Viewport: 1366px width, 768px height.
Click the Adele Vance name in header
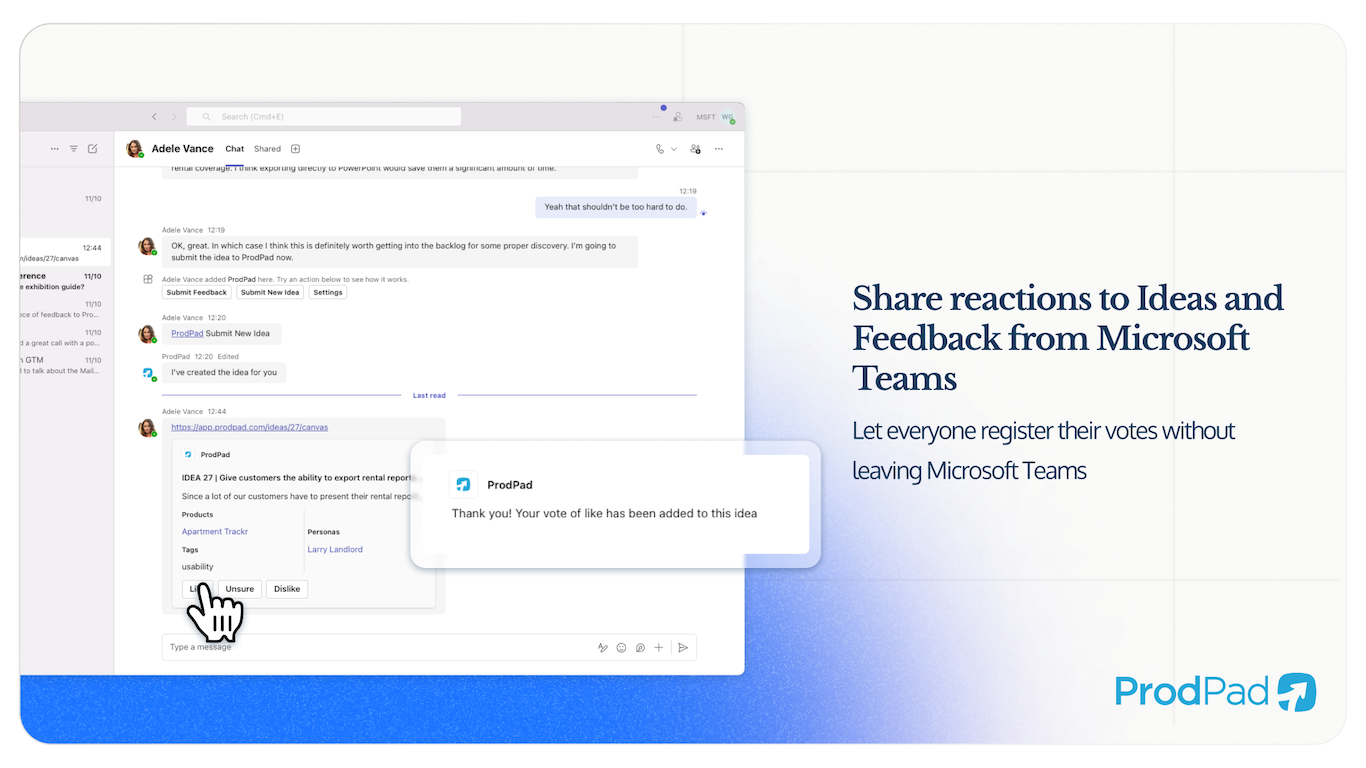pos(183,149)
